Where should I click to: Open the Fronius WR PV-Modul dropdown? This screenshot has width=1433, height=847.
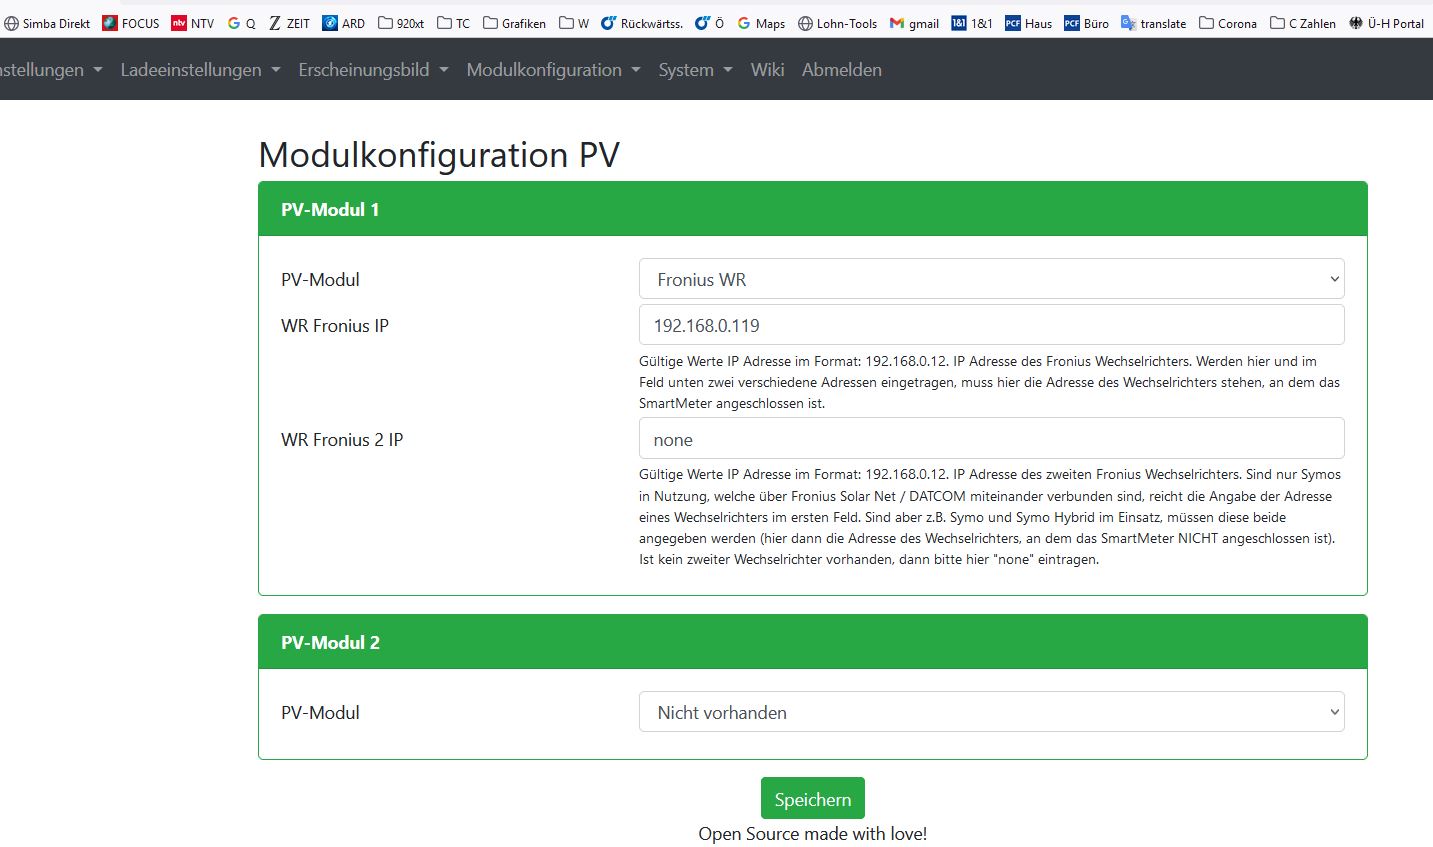991,279
